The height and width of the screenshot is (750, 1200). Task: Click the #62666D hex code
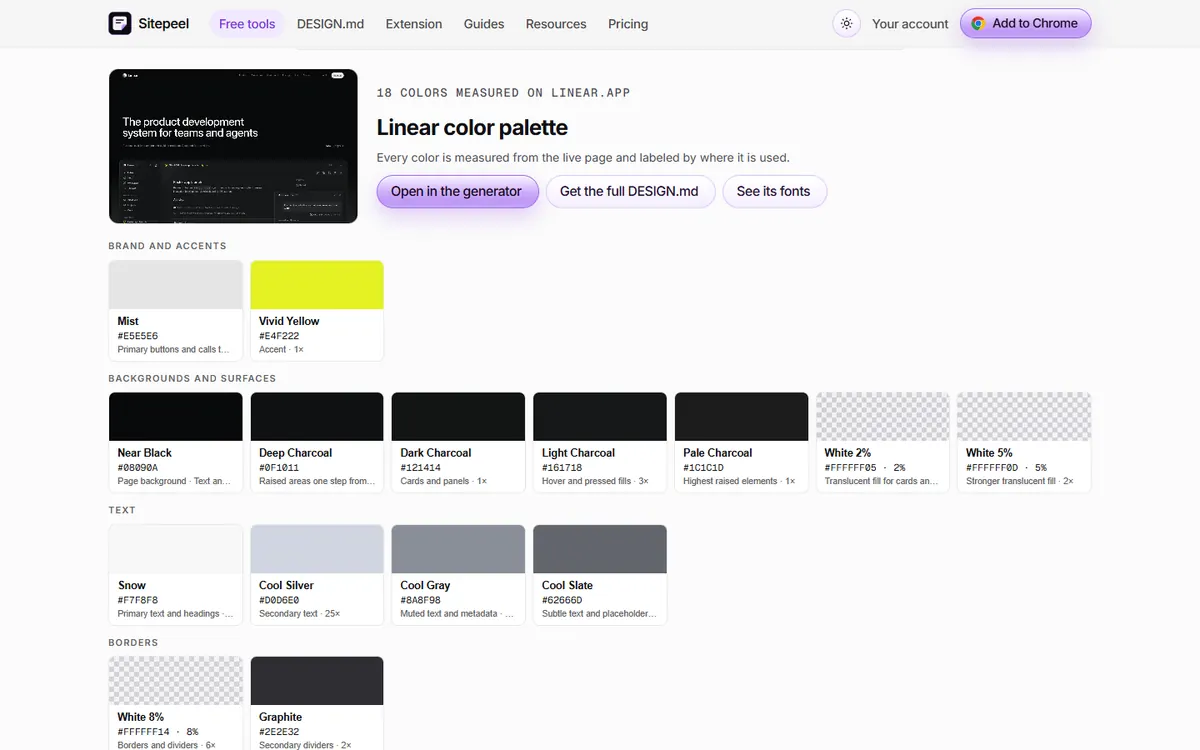[x=562, y=600]
